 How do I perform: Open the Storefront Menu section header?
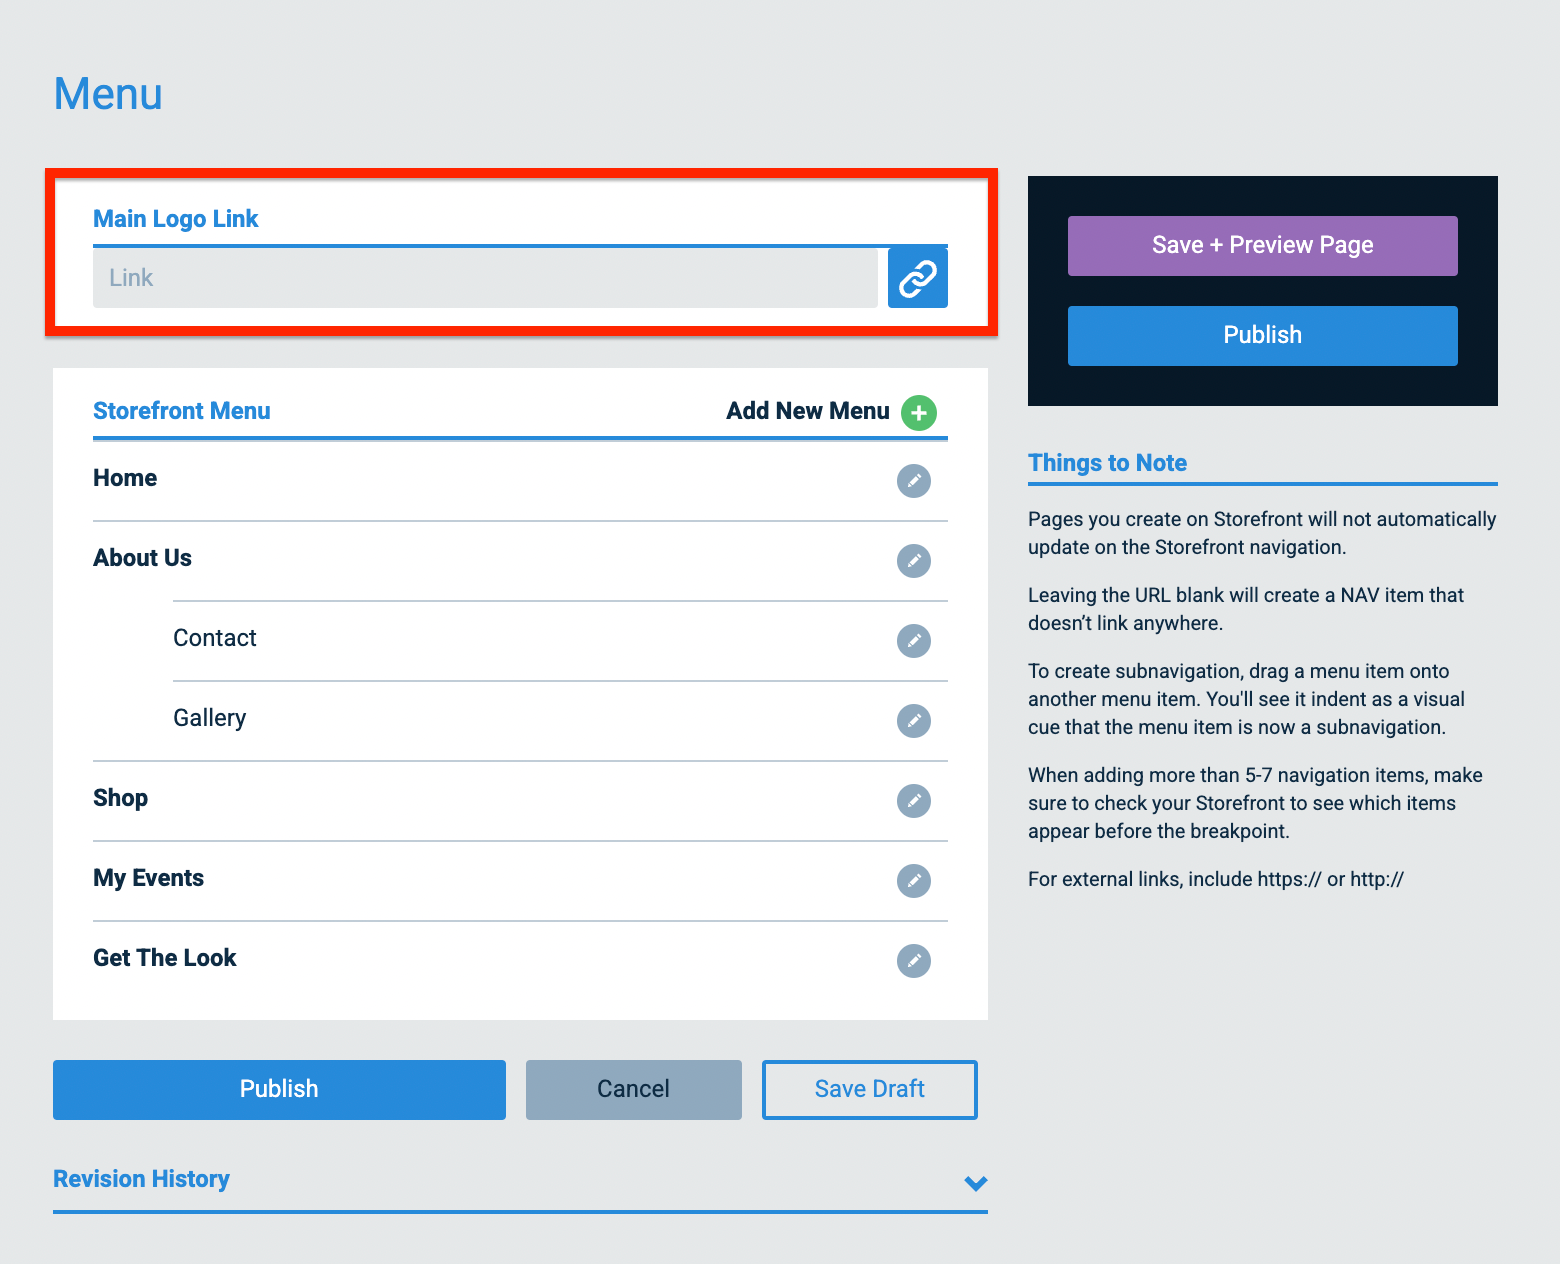tap(181, 411)
